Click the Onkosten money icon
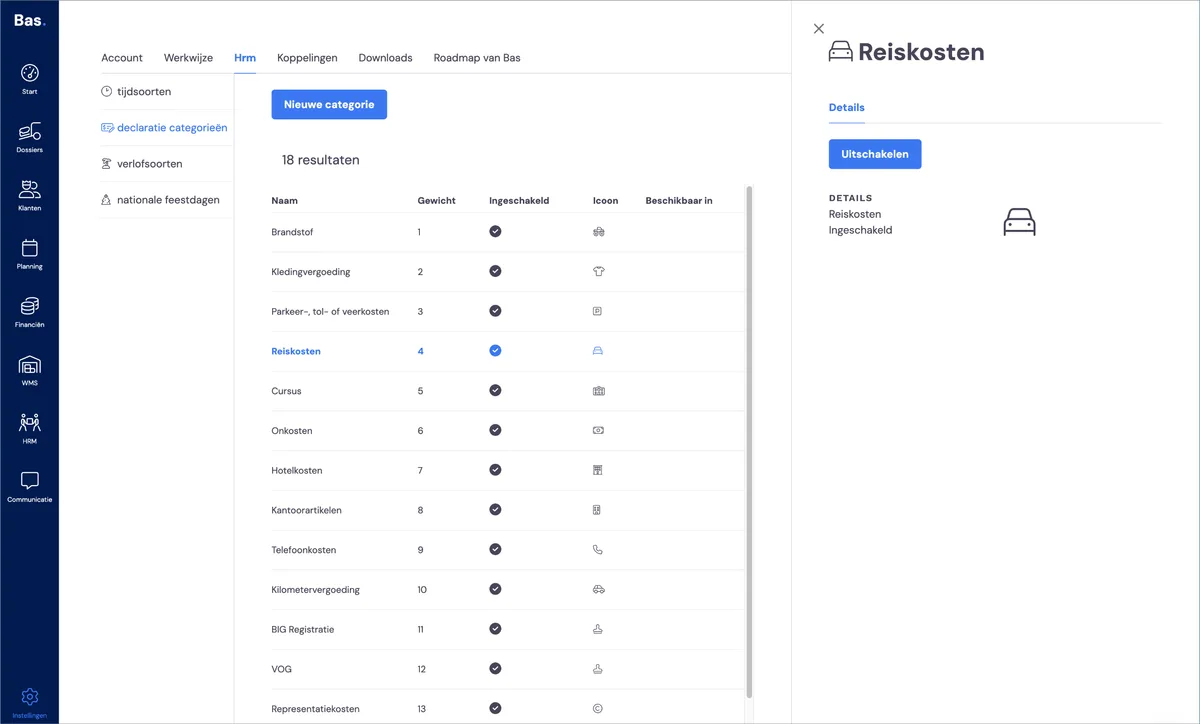This screenshot has width=1200, height=724. [x=598, y=430]
